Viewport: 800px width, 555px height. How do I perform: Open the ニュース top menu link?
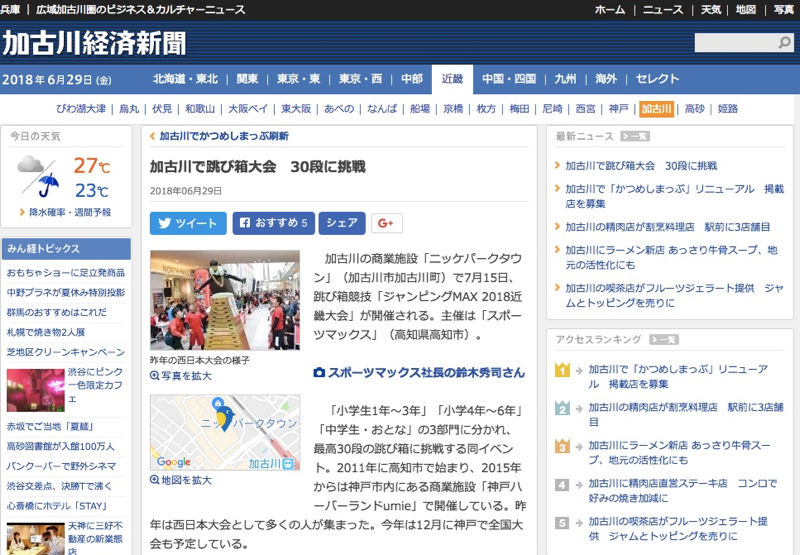click(x=663, y=10)
